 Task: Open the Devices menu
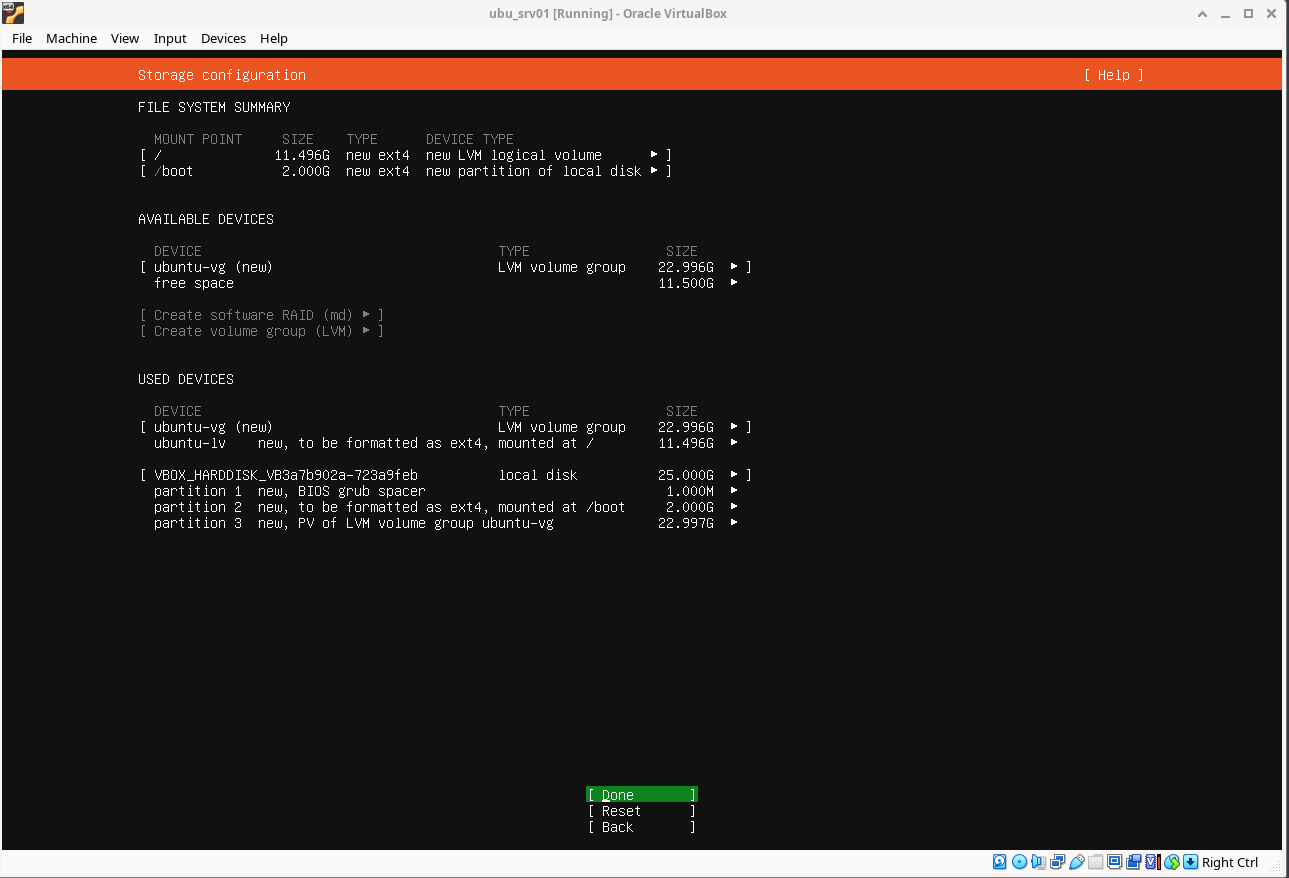223,38
